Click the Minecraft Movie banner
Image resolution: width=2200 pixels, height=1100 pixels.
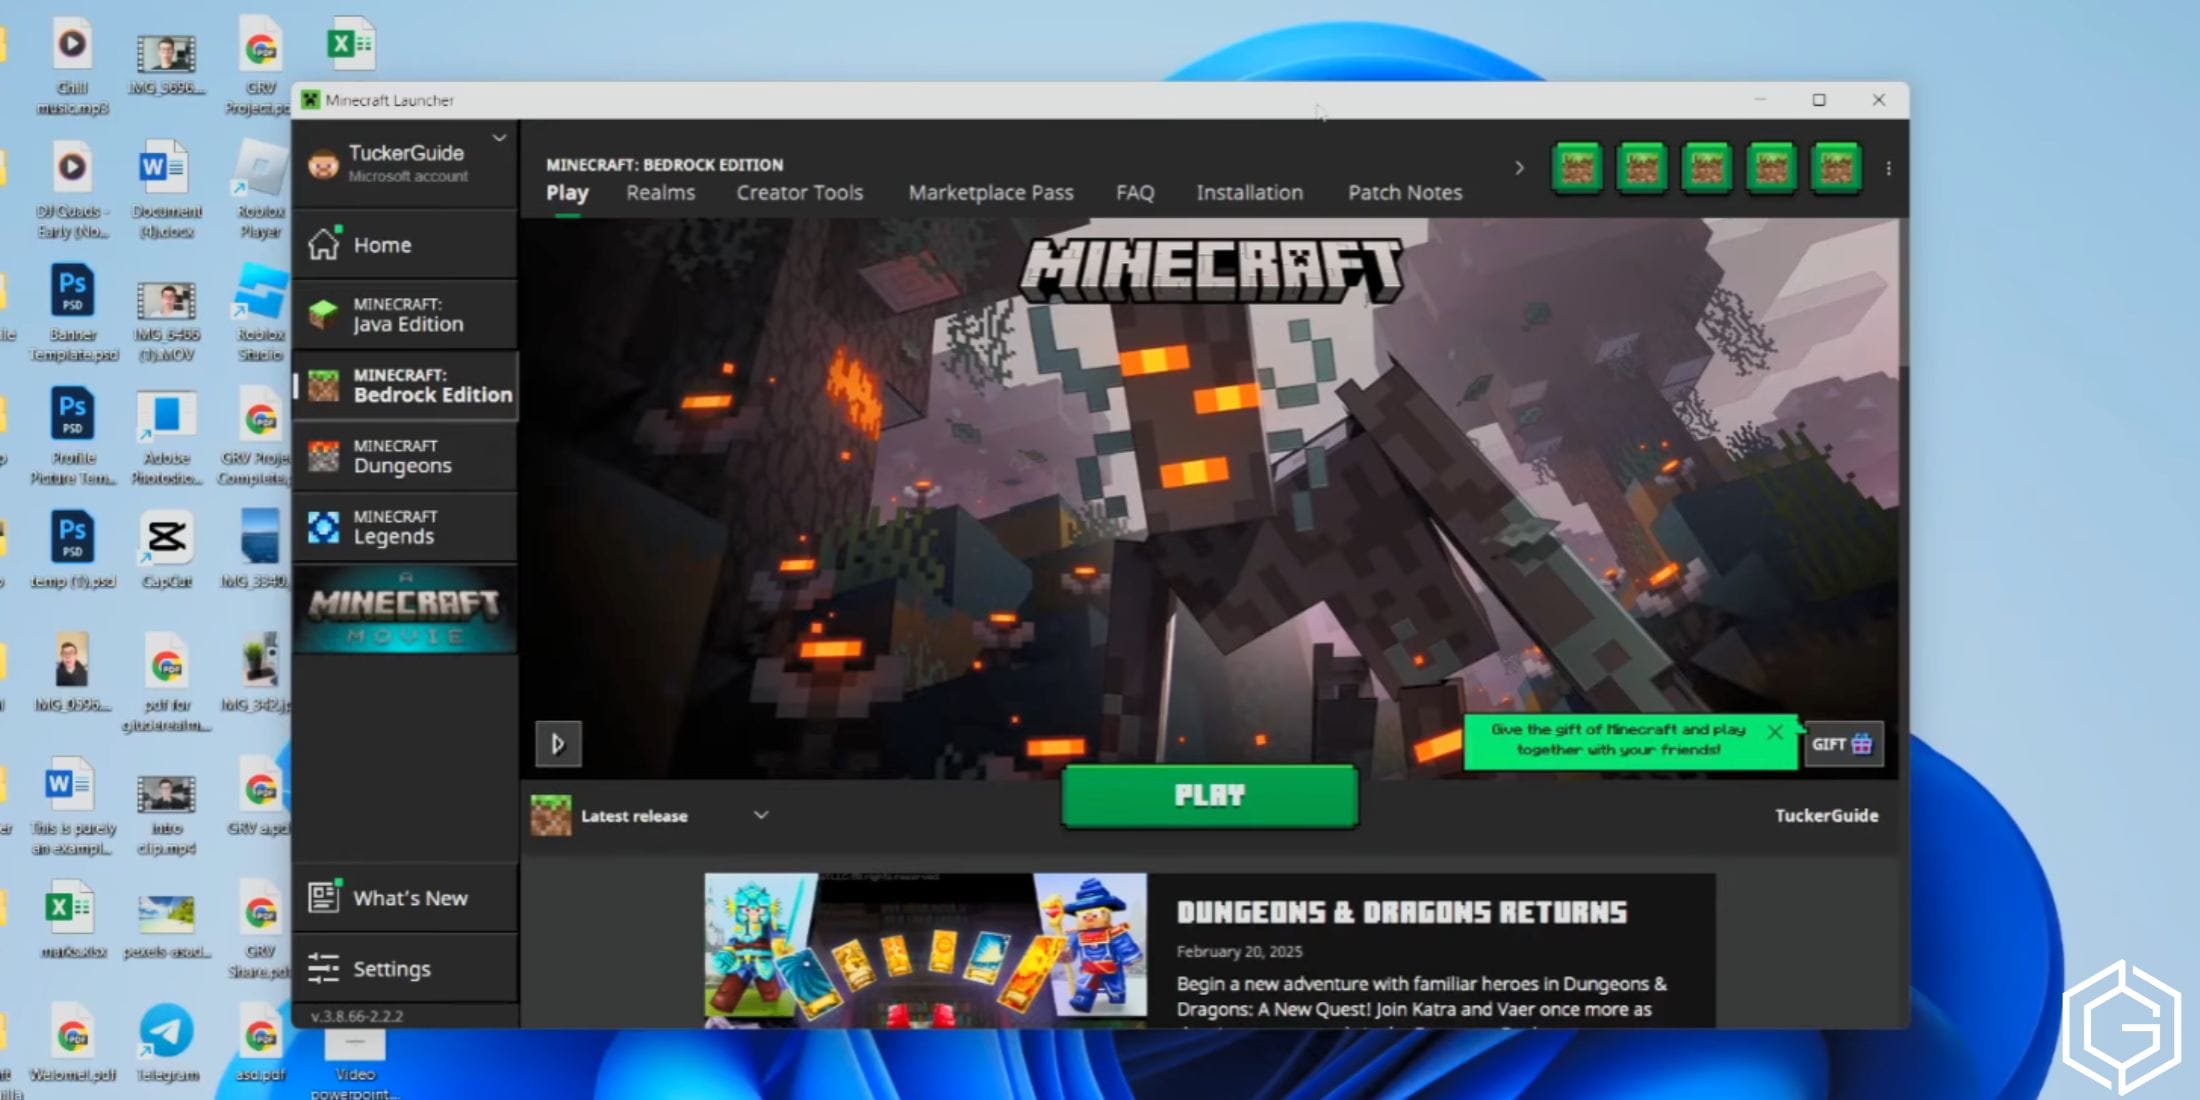click(406, 610)
